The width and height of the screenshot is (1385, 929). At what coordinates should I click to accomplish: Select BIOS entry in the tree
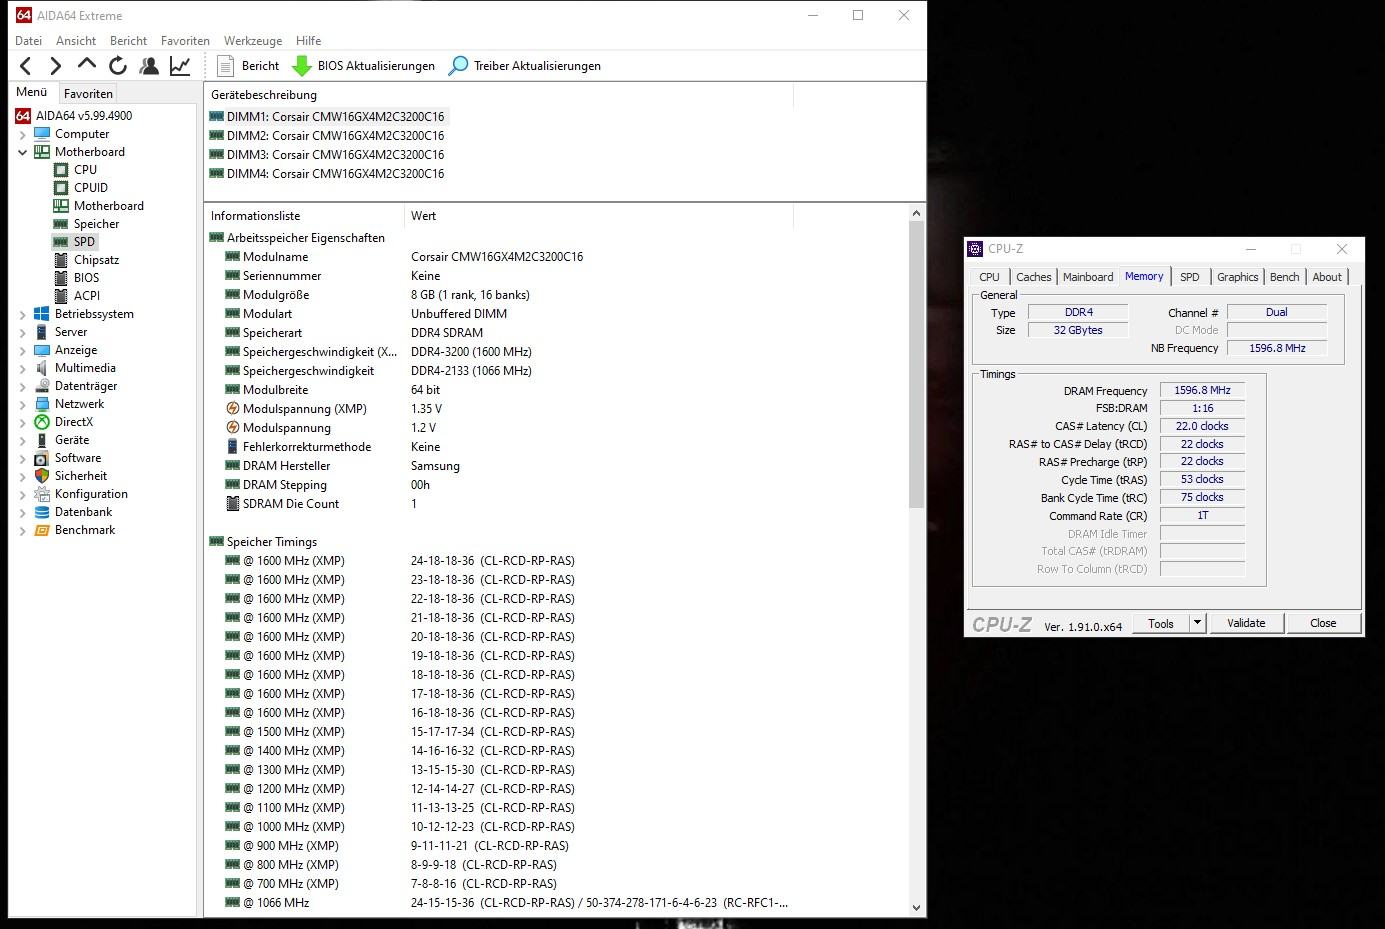pyautogui.click(x=86, y=278)
